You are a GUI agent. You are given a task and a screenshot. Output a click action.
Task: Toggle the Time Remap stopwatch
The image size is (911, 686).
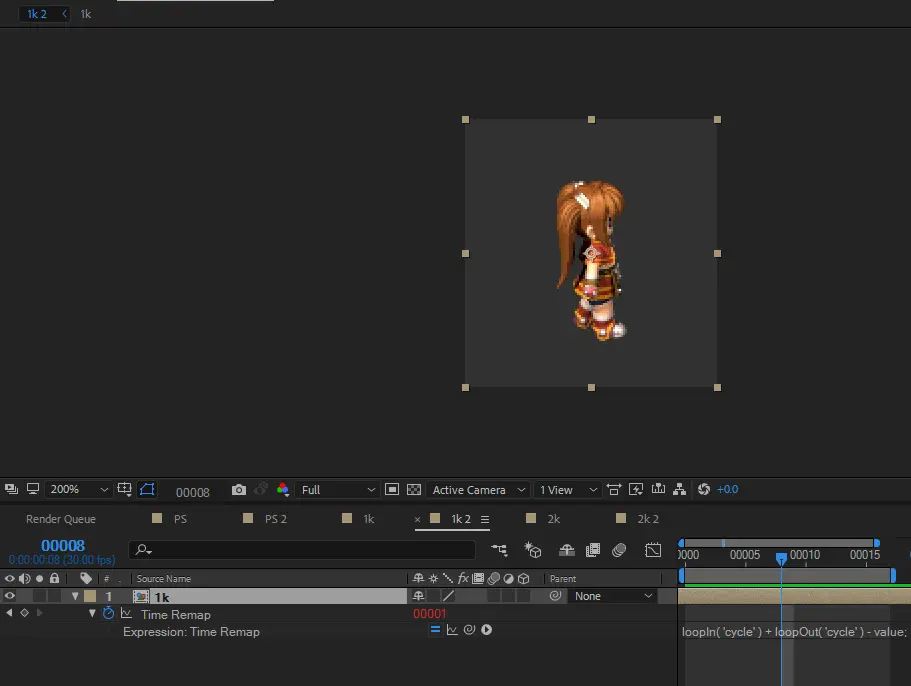pos(108,613)
